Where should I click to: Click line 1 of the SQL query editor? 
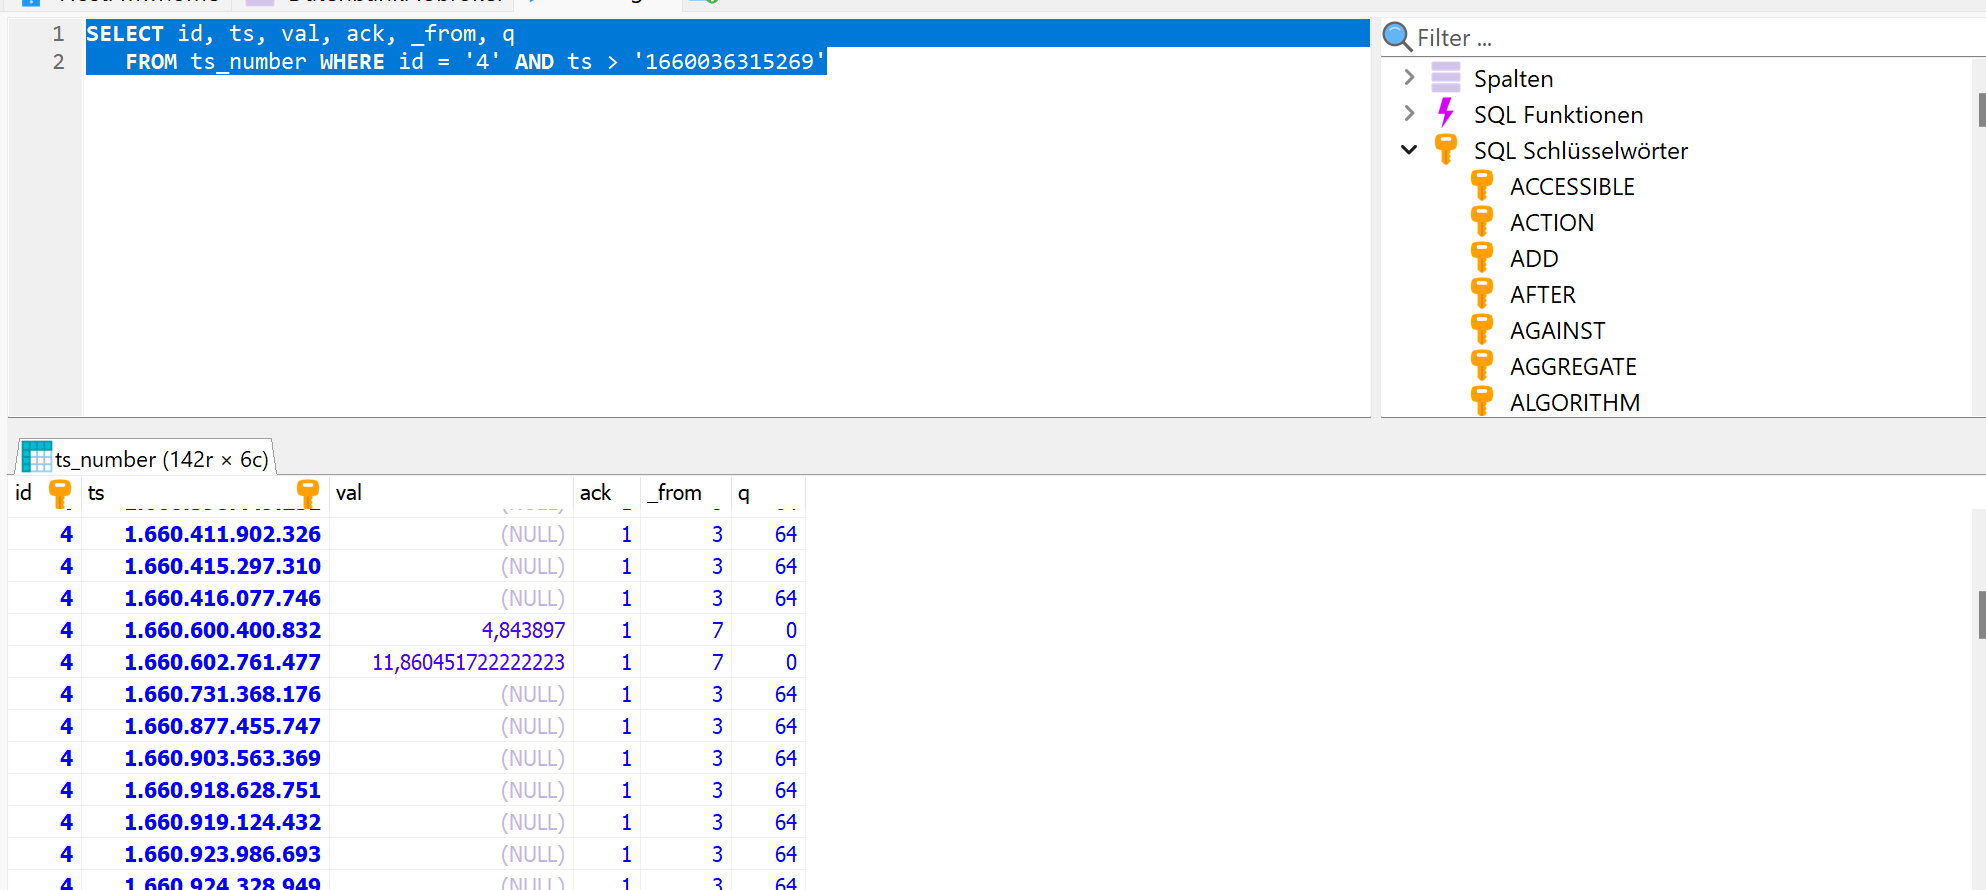[727, 33]
